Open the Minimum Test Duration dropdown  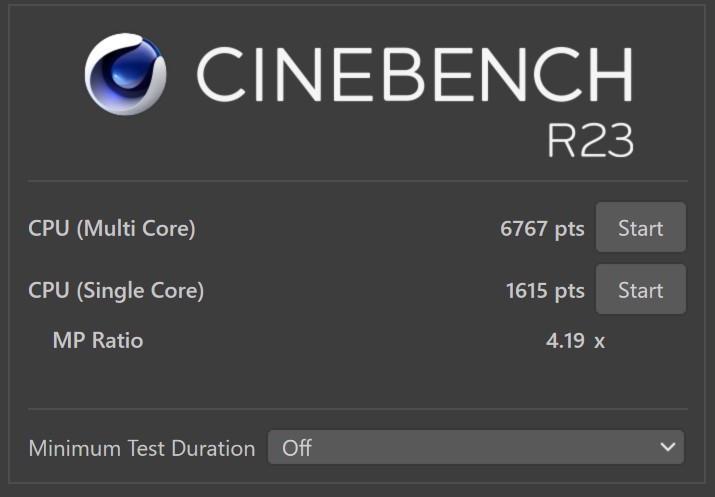(x=476, y=447)
